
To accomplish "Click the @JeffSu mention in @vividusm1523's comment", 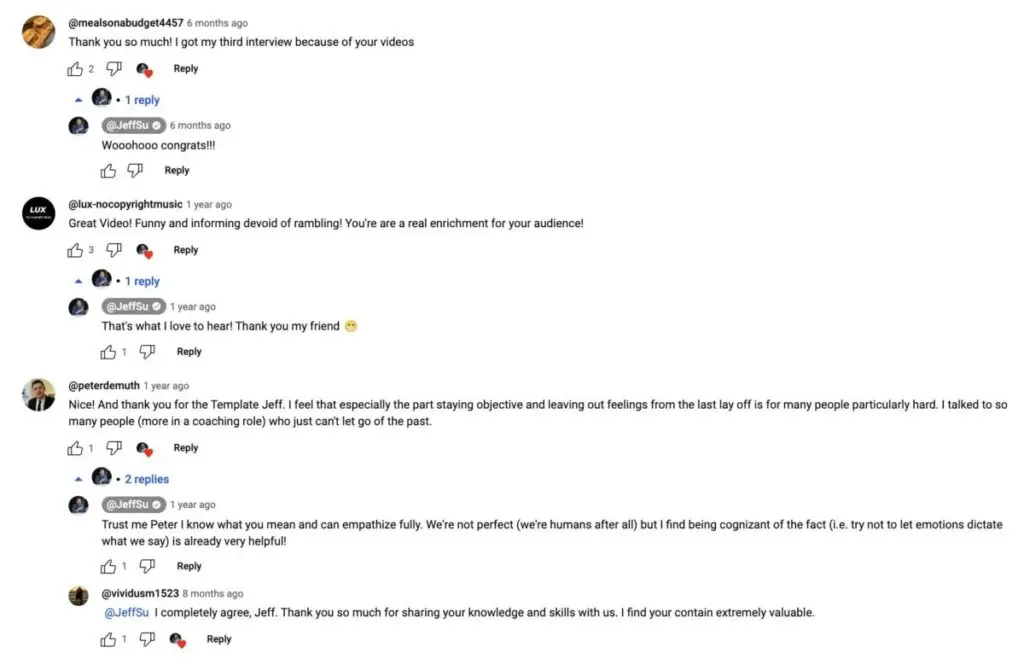I will [126, 612].
